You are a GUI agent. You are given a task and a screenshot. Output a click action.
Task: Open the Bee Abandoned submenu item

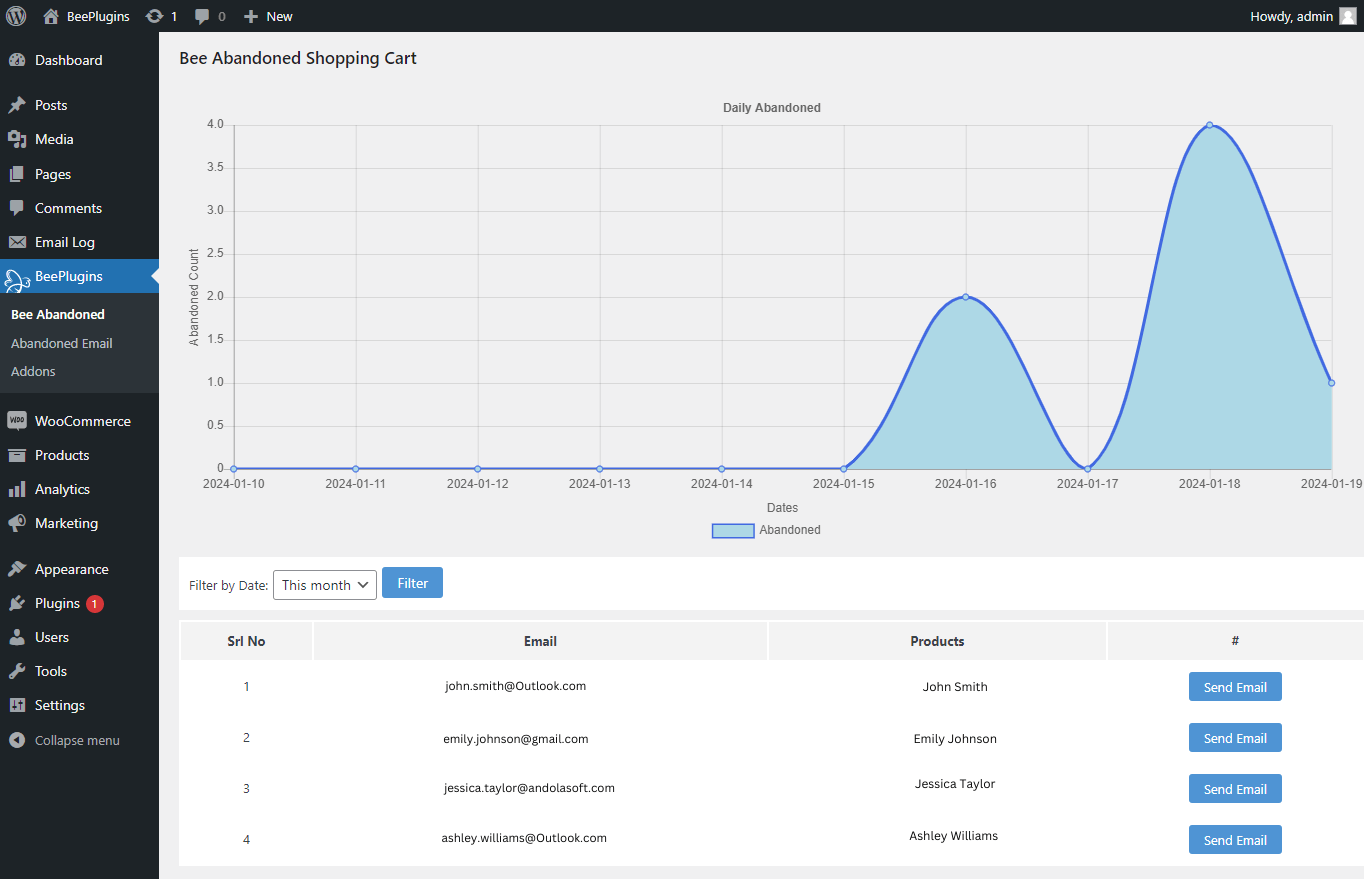(58, 314)
